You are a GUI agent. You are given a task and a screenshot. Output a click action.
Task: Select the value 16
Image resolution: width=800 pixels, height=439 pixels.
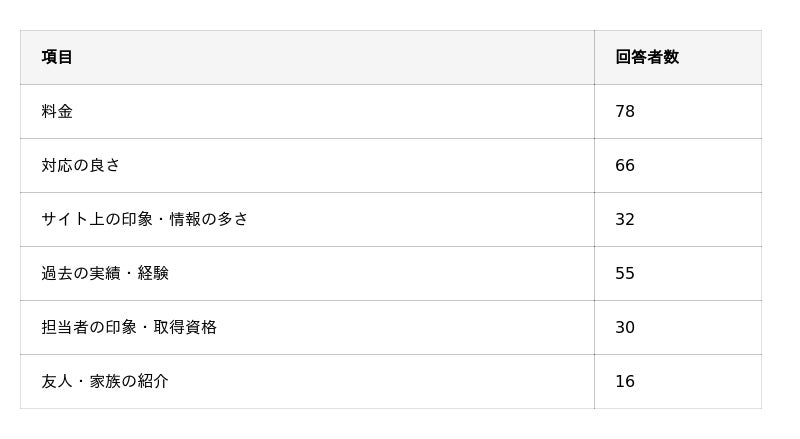[x=625, y=381]
